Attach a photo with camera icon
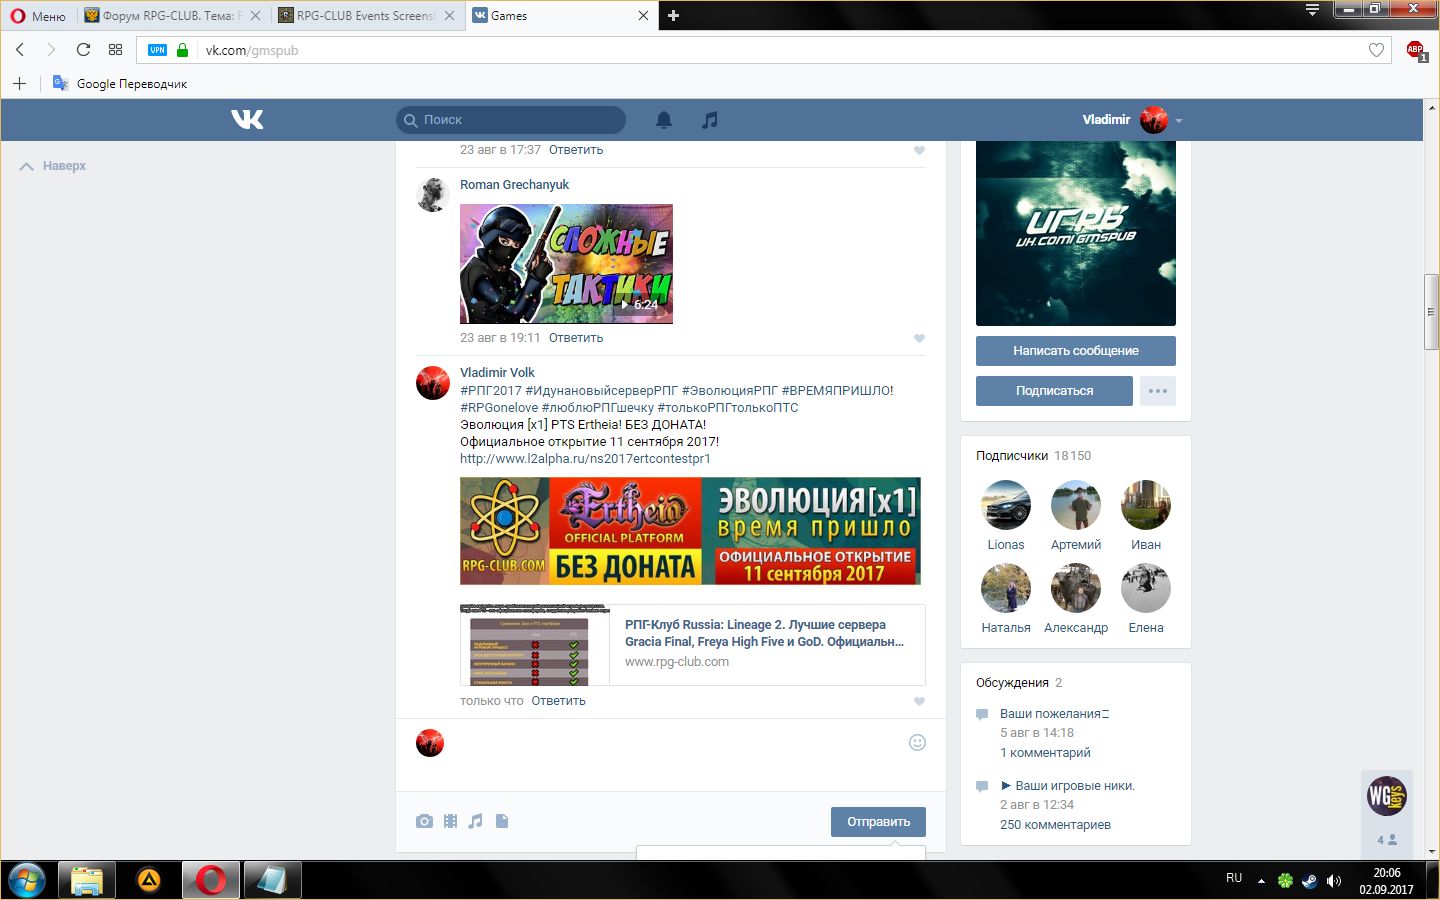The height and width of the screenshot is (900, 1440). tap(424, 821)
